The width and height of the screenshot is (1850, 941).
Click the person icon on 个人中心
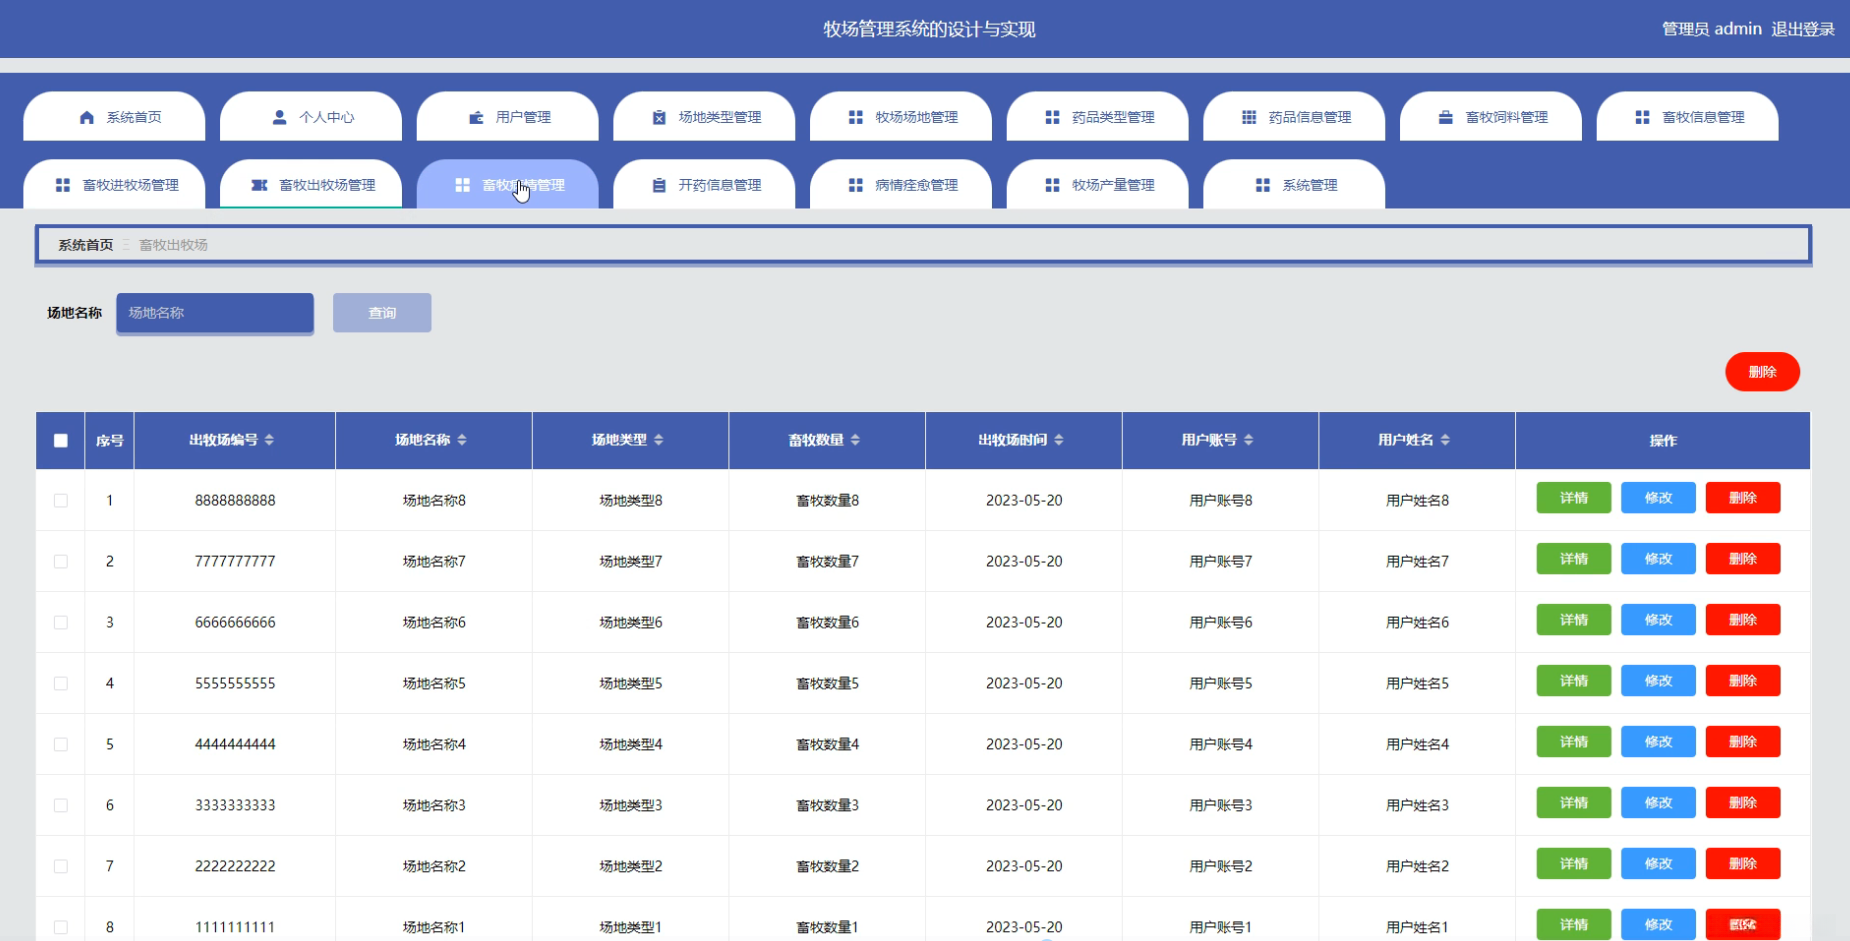[x=279, y=118]
